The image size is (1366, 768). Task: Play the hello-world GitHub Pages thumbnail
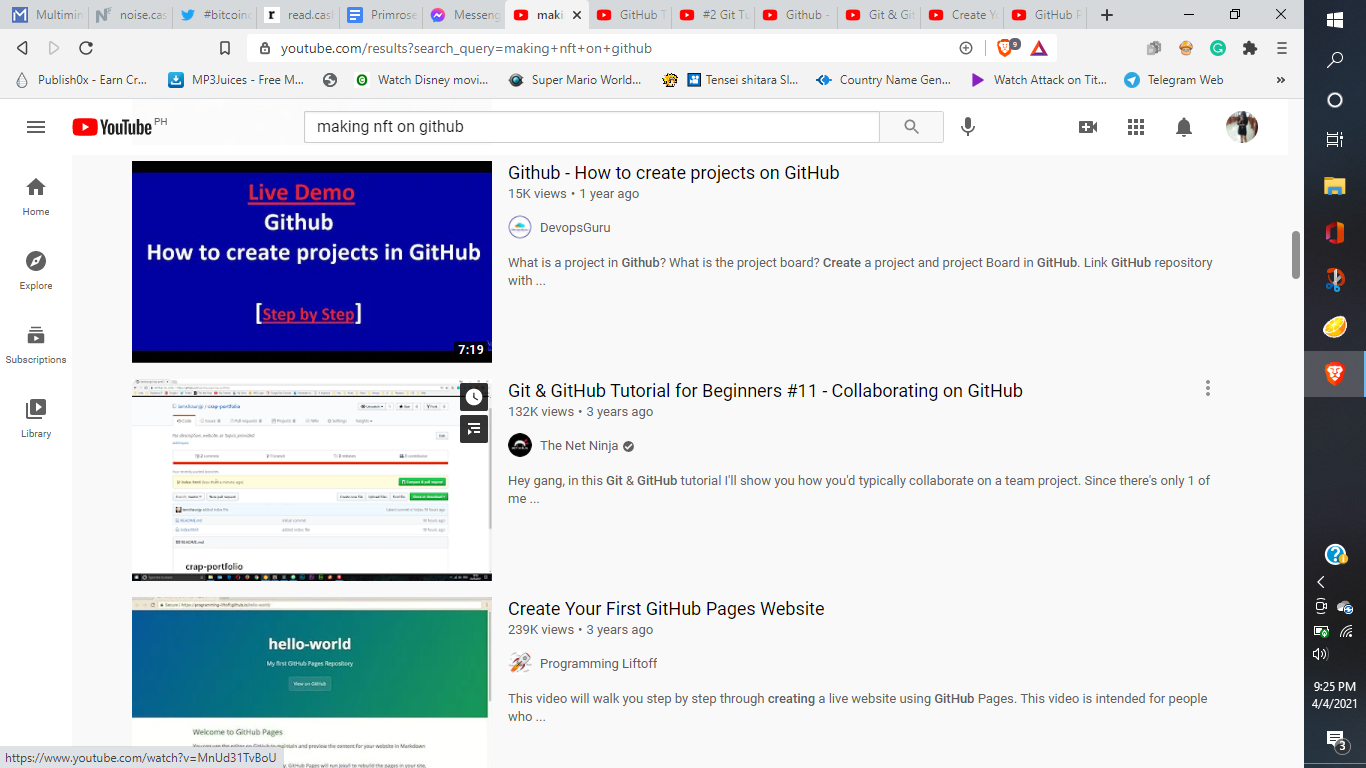(312, 683)
